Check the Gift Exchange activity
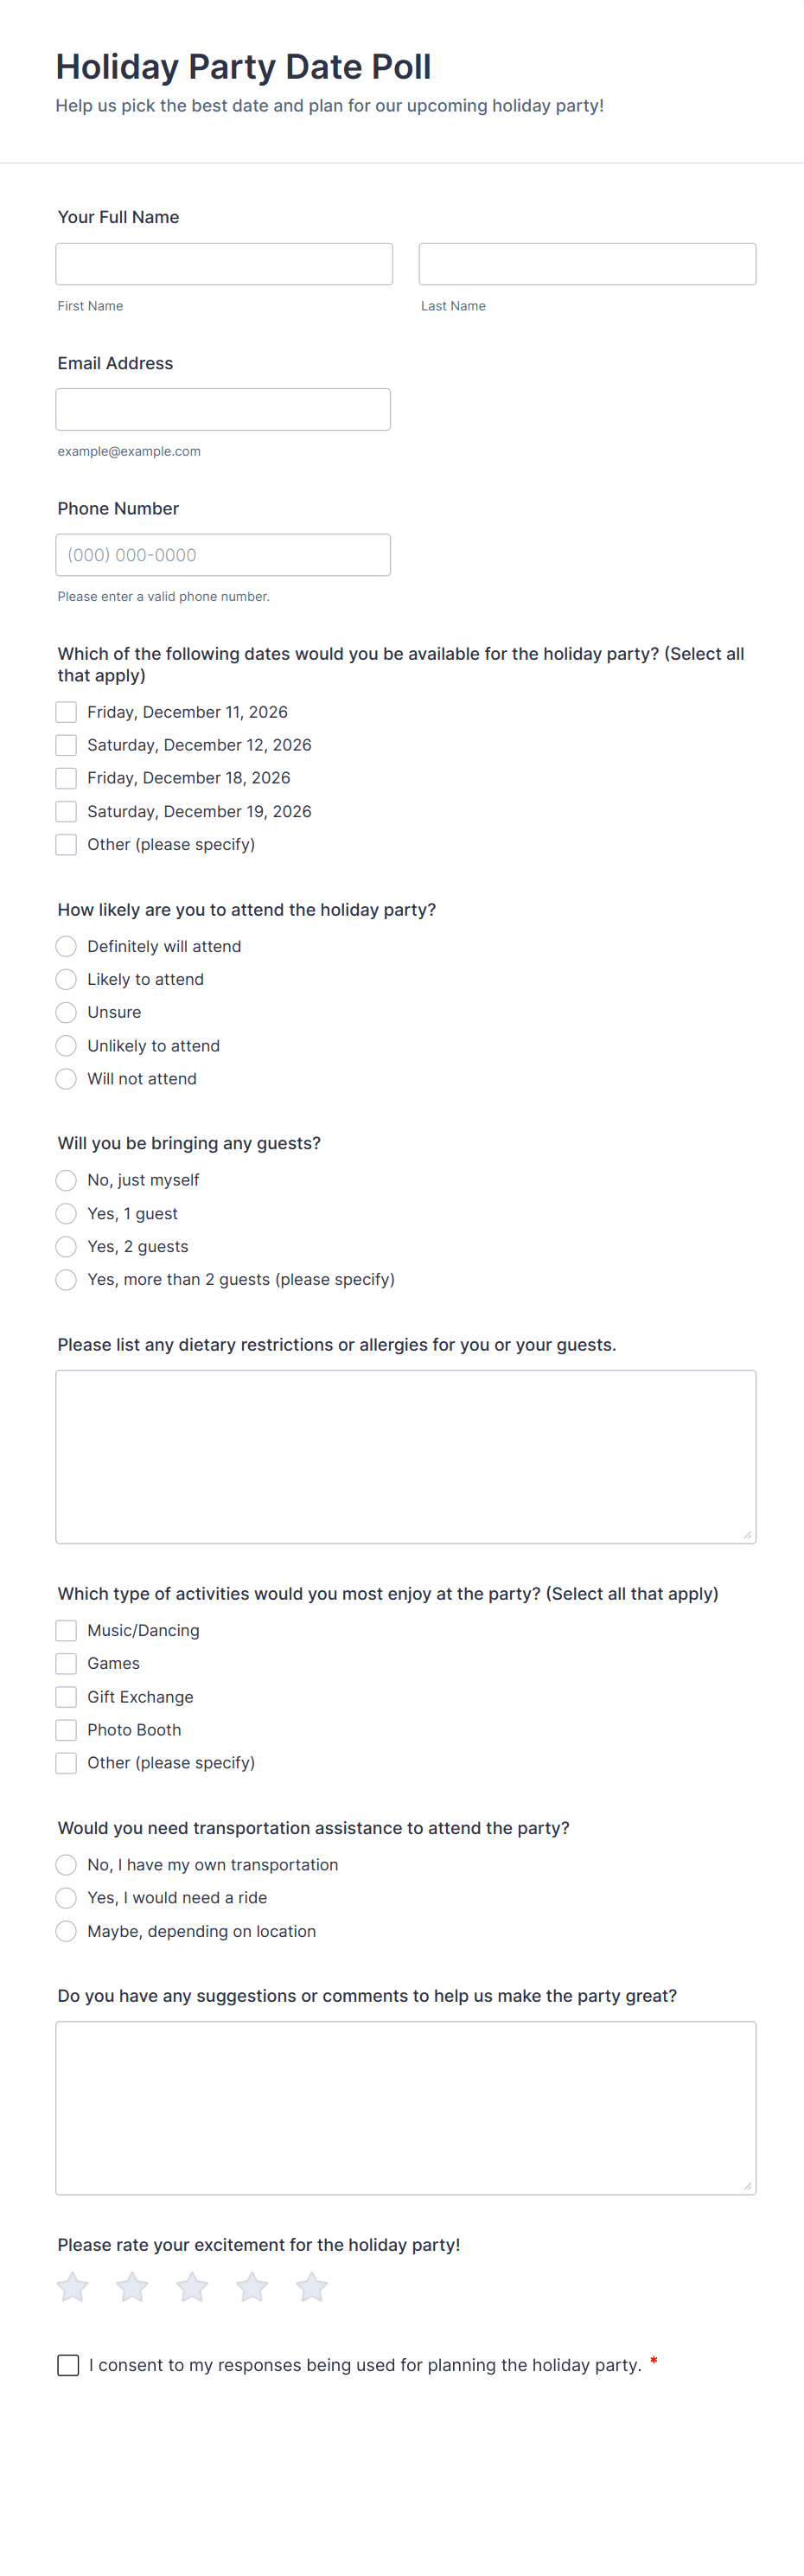The width and height of the screenshot is (804, 2576). (x=66, y=1696)
